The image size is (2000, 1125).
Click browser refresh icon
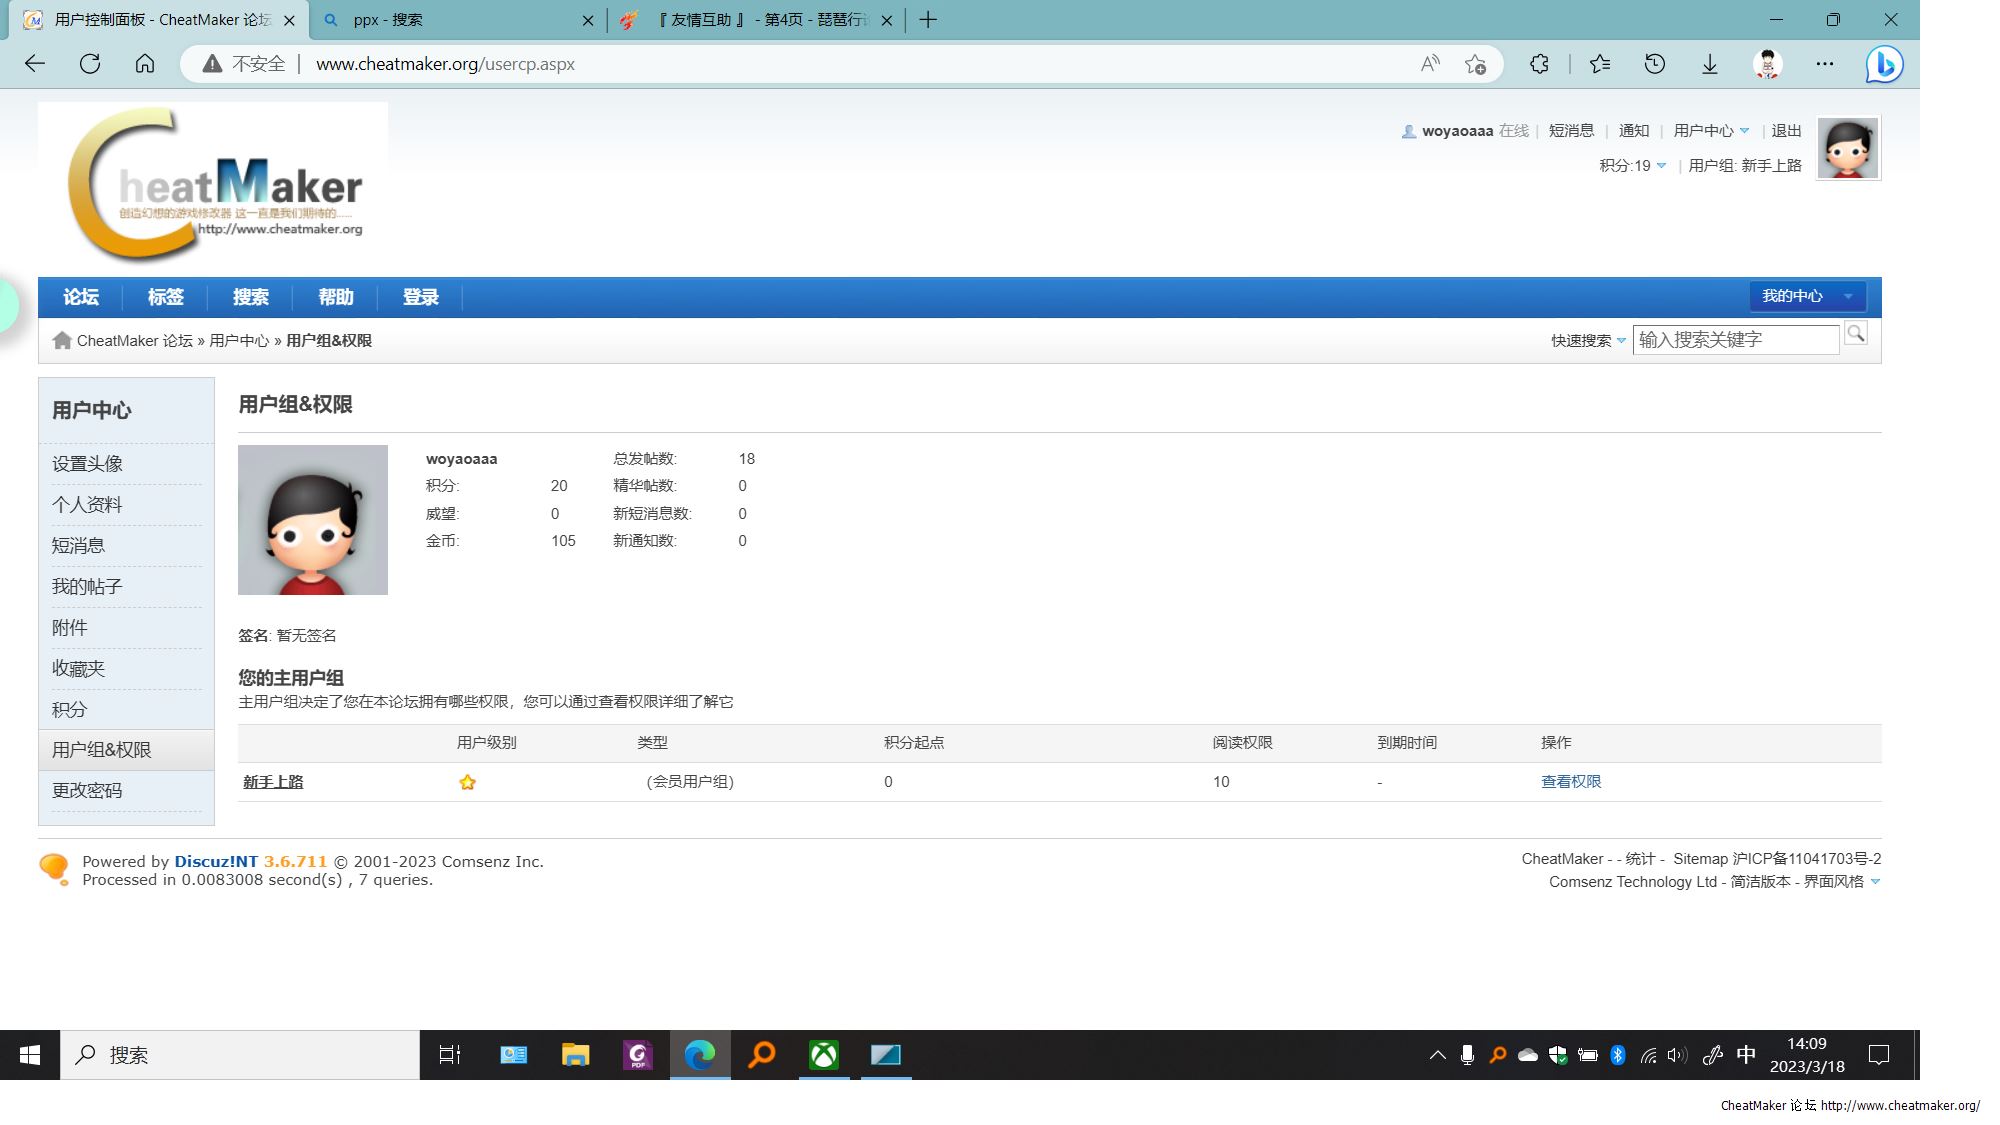(x=90, y=64)
